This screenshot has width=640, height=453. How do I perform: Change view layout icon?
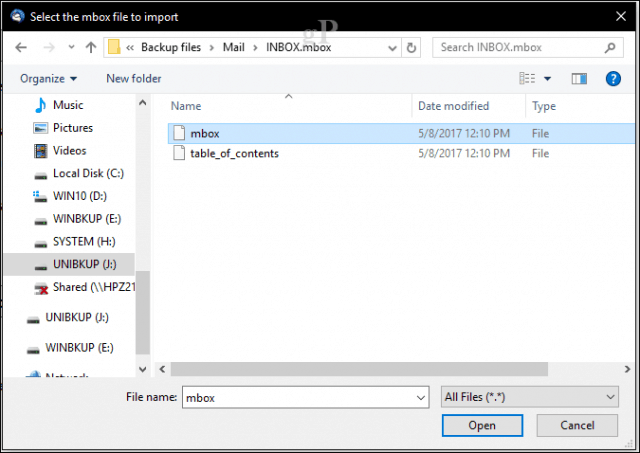pos(527,78)
